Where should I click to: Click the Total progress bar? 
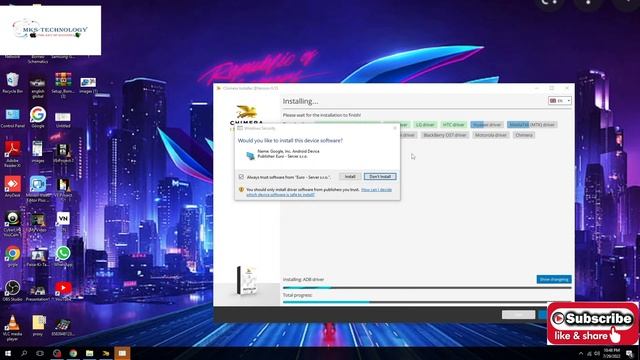click(x=427, y=302)
